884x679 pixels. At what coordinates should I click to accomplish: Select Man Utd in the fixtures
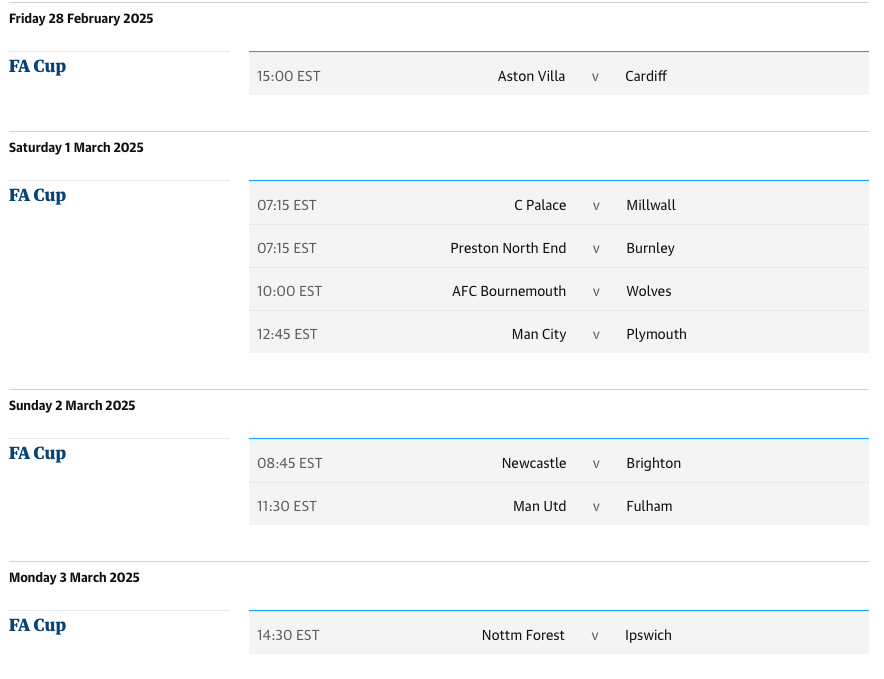click(539, 506)
